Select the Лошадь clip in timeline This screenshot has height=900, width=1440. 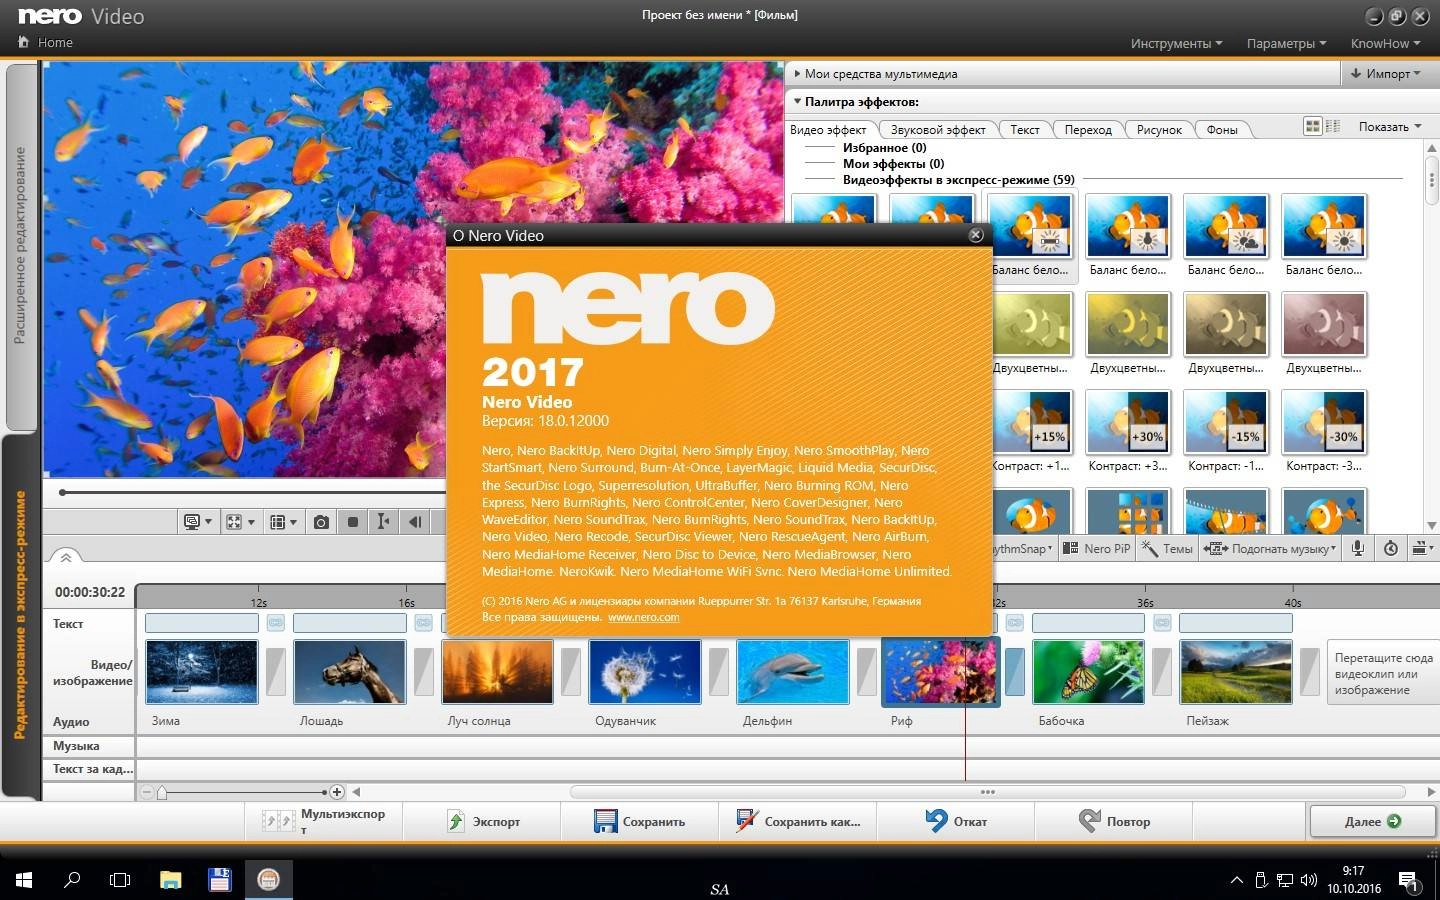[350, 672]
